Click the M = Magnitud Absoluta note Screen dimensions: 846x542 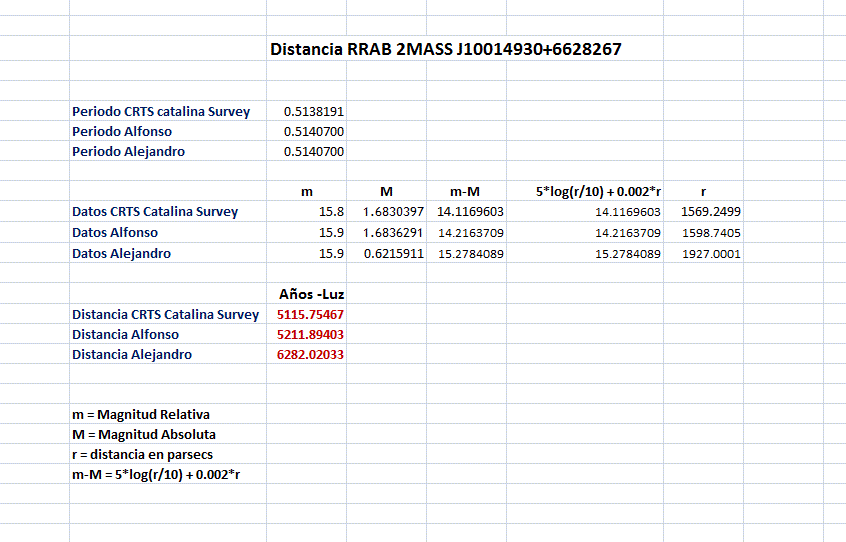[144, 434]
